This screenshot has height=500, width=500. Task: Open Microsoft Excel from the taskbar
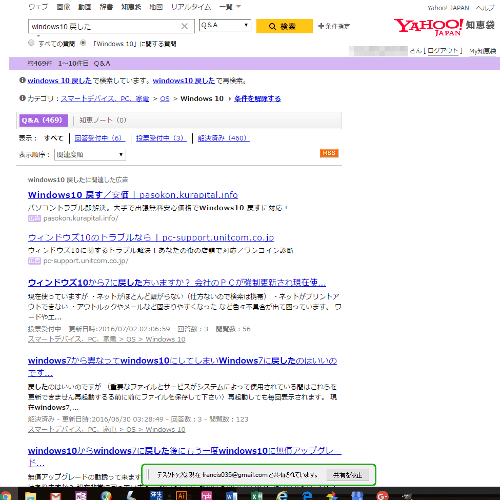[257, 495]
